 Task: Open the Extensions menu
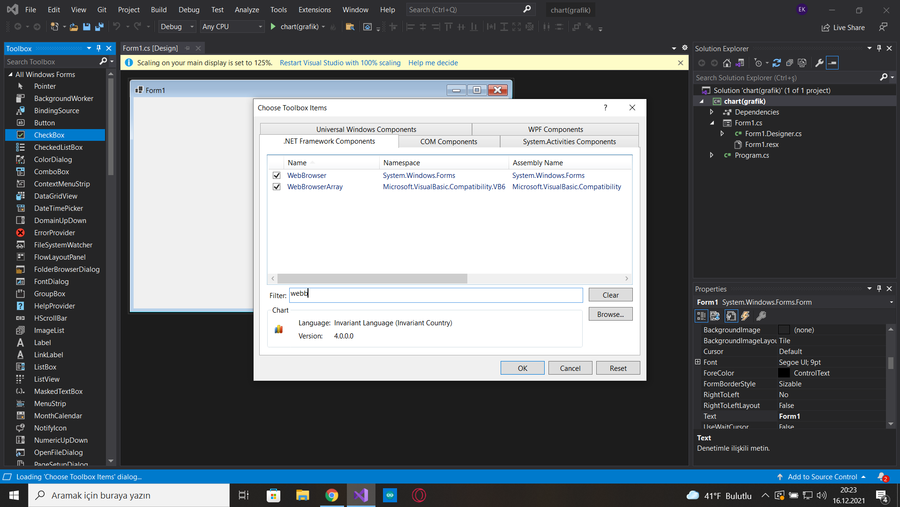click(314, 9)
